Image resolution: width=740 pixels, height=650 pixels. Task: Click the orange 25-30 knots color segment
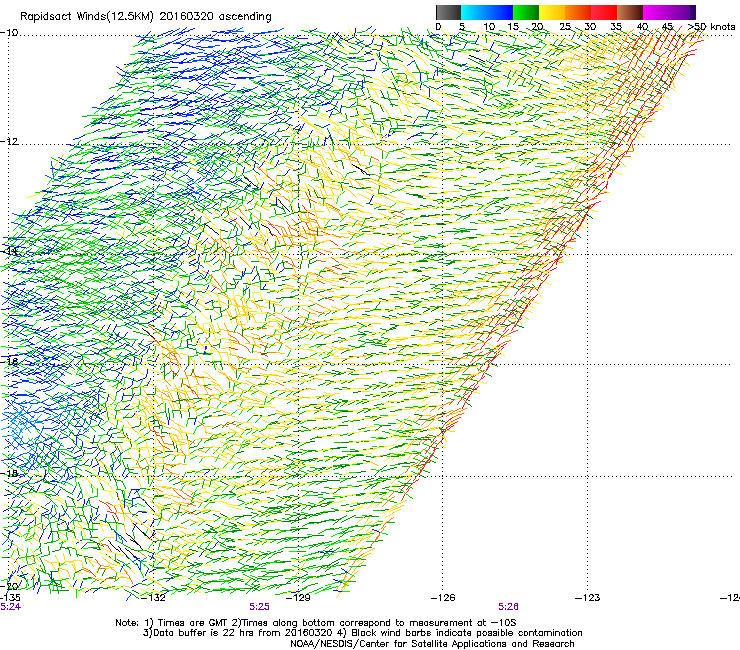coord(578,12)
